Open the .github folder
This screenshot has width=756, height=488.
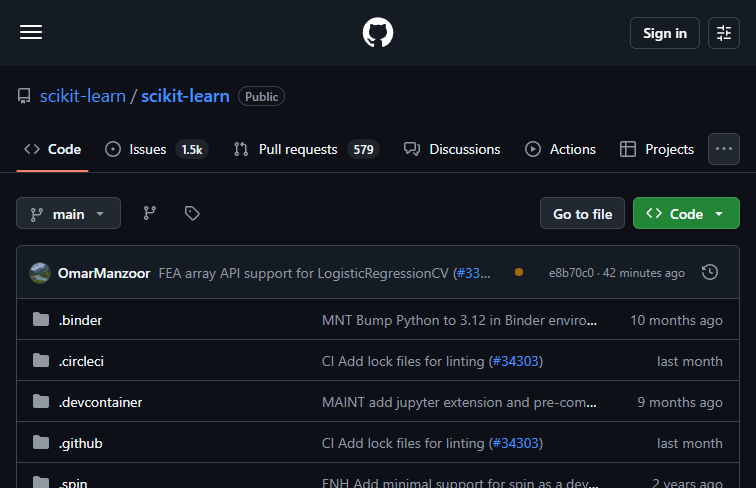[x=81, y=443]
